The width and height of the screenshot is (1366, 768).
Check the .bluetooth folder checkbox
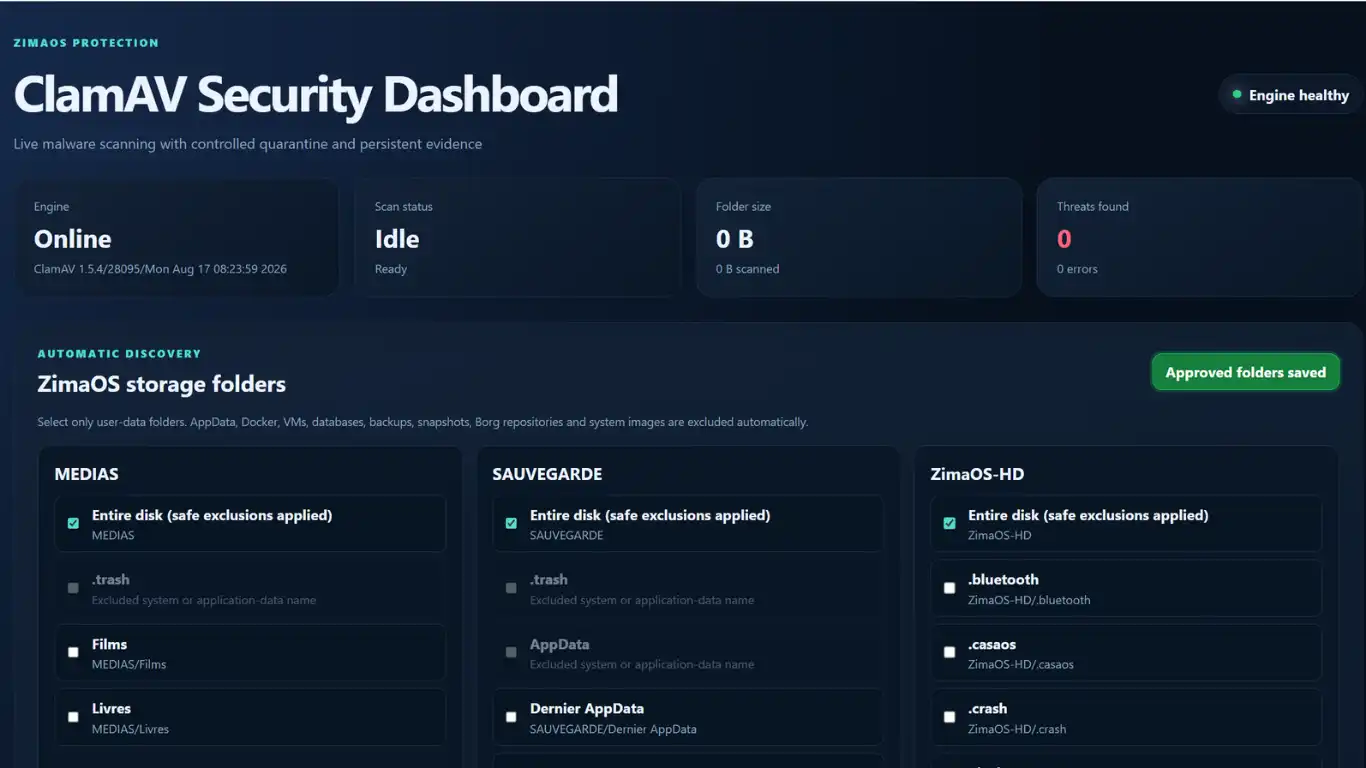(949, 588)
